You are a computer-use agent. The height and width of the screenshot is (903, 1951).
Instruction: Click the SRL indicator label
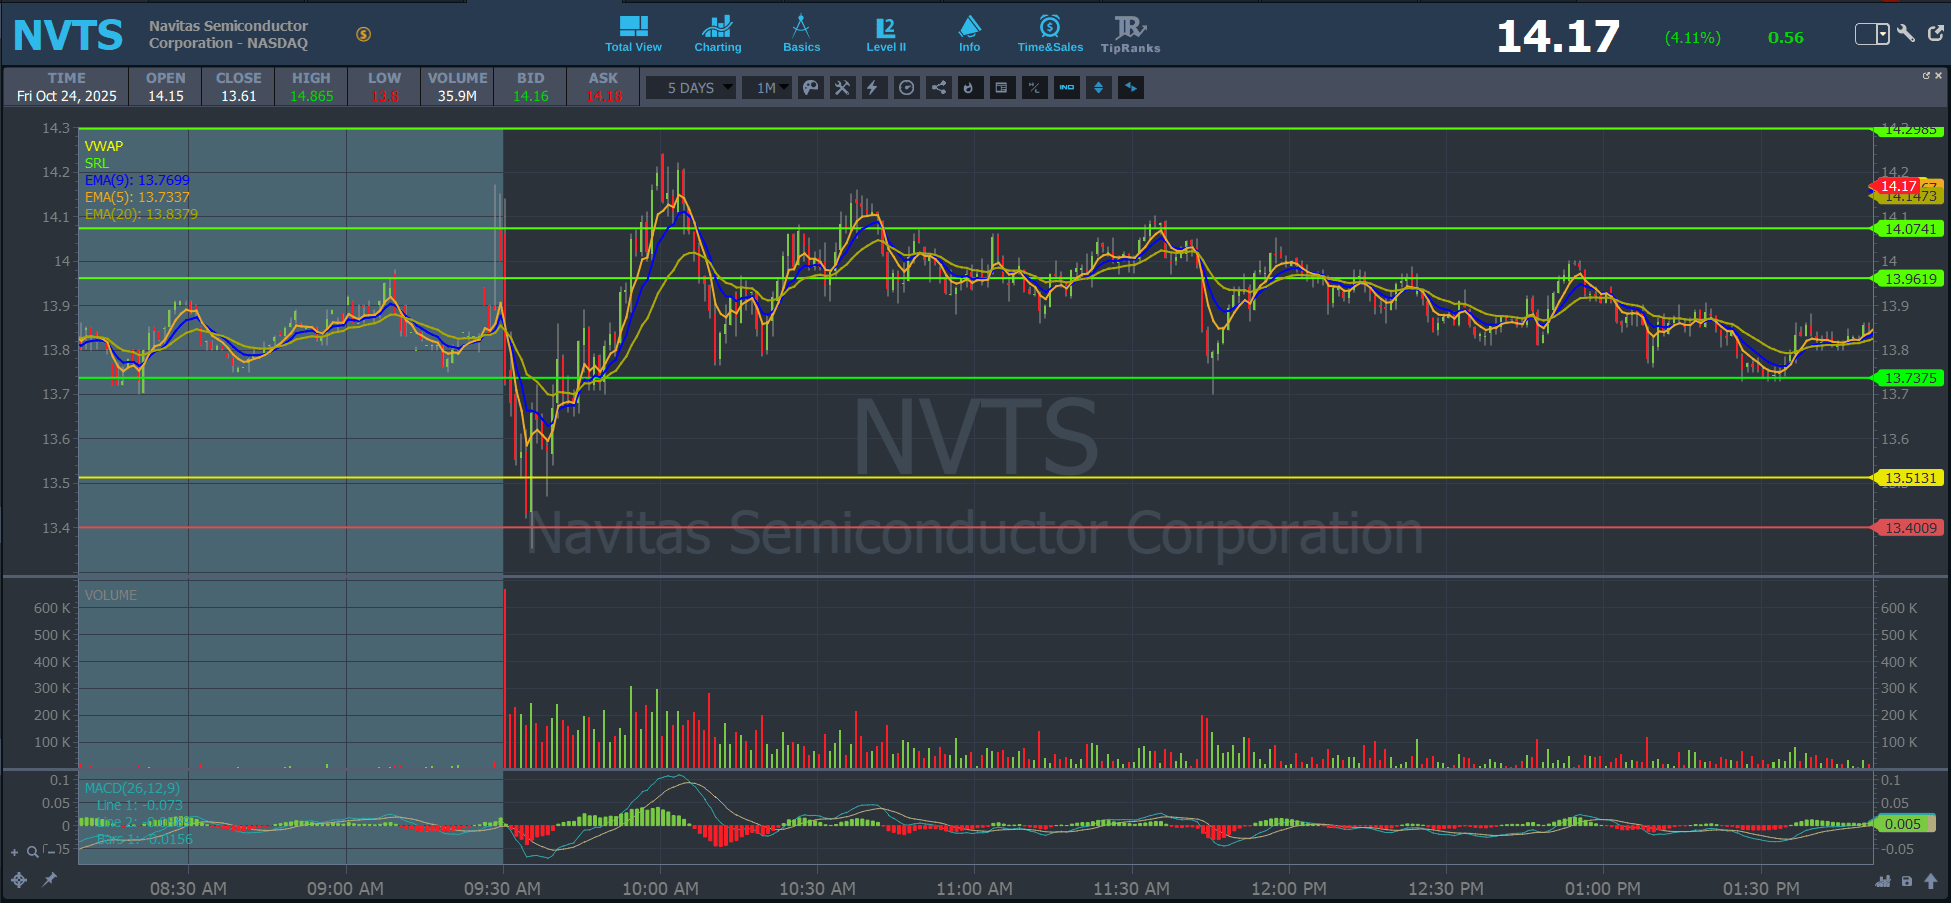(97, 163)
